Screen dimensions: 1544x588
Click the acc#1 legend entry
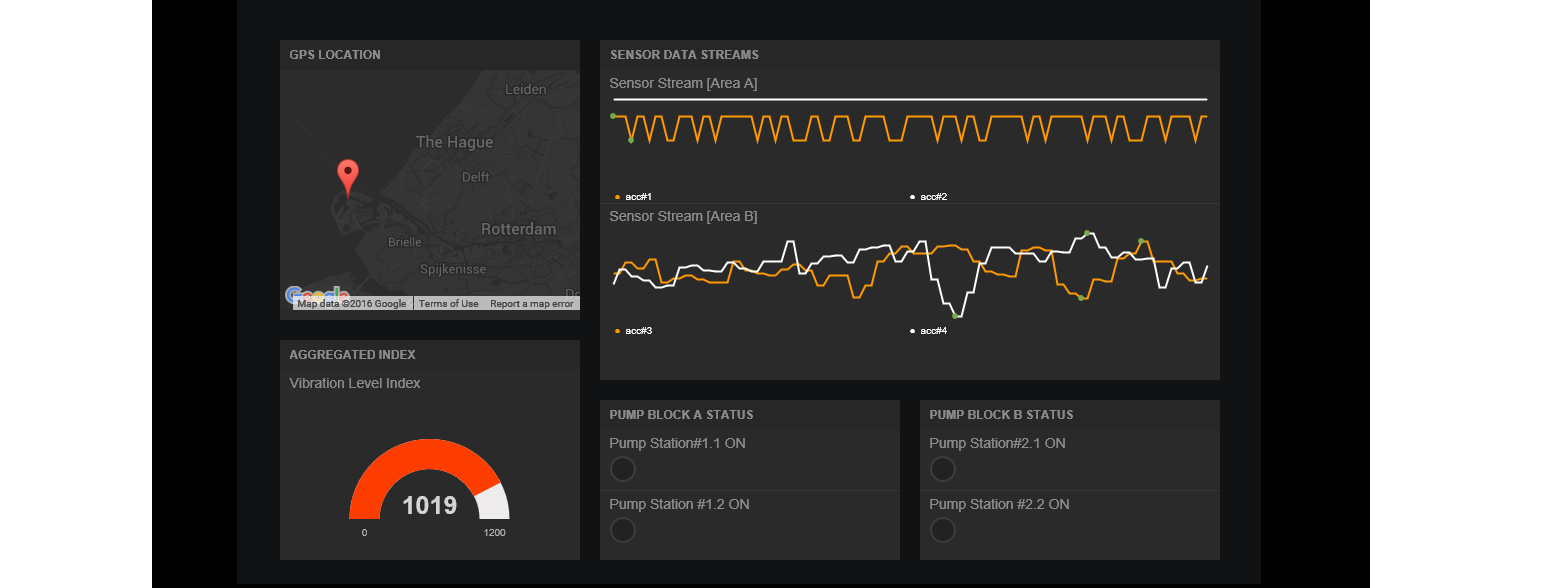633,197
